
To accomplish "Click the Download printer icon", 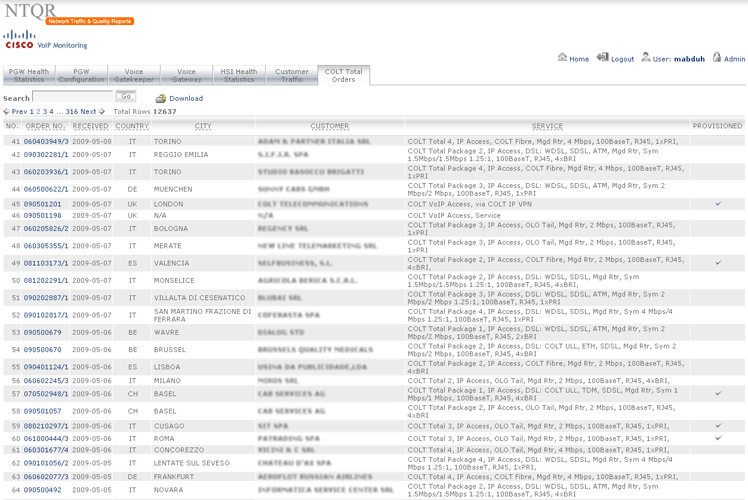I will [160, 98].
